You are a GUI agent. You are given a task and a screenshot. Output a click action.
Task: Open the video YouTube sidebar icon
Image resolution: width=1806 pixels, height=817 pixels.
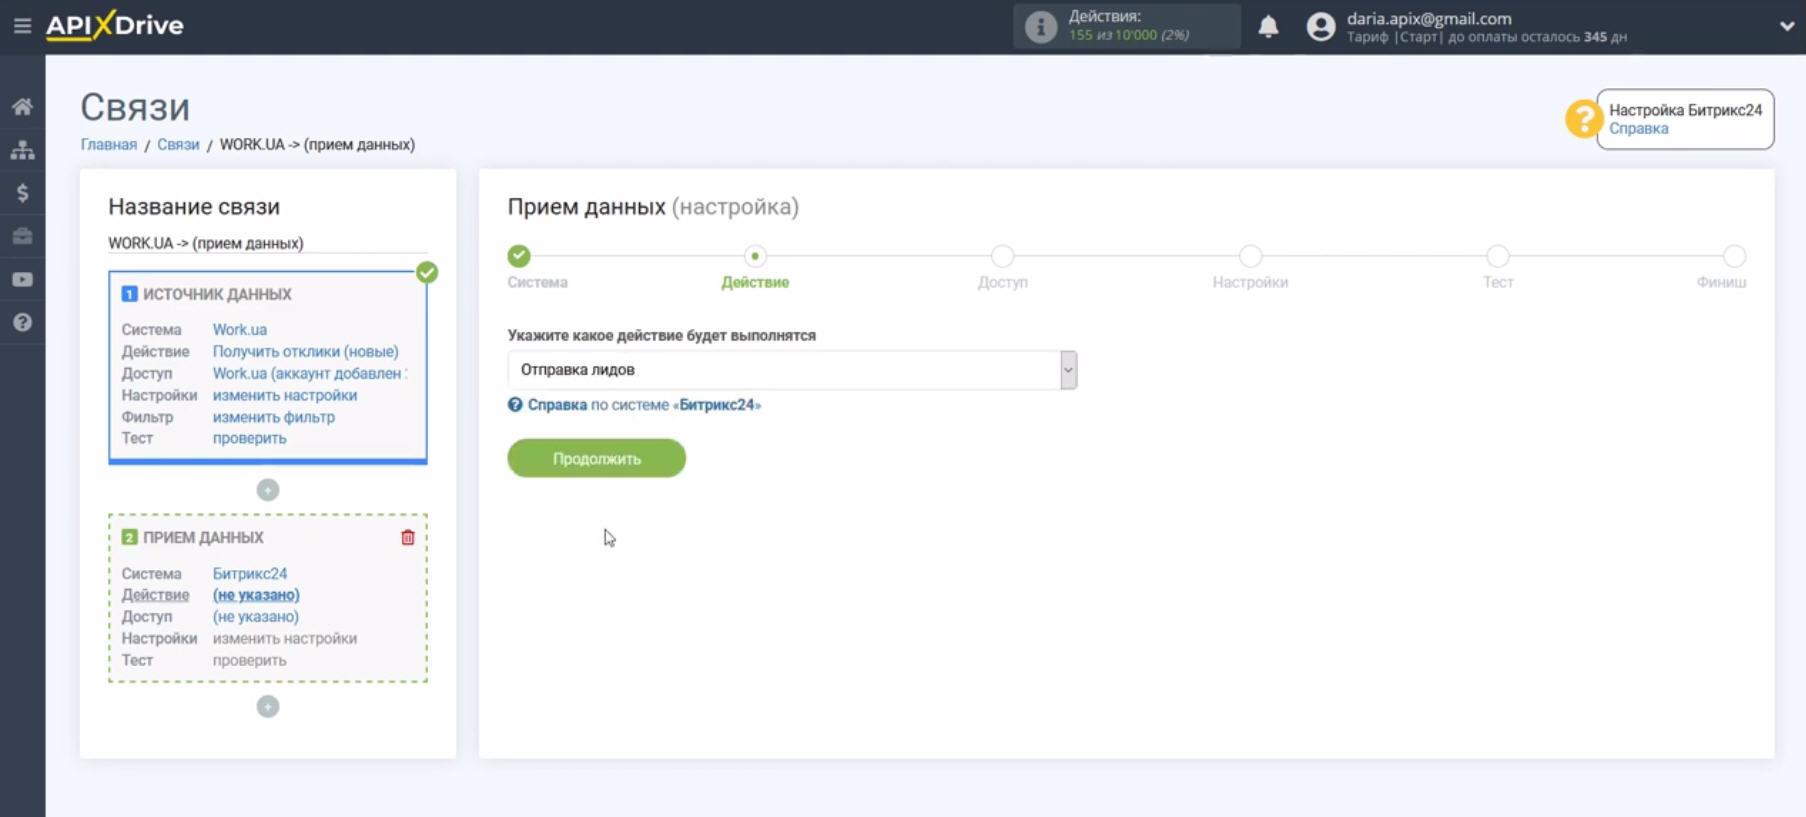point(22,280)
